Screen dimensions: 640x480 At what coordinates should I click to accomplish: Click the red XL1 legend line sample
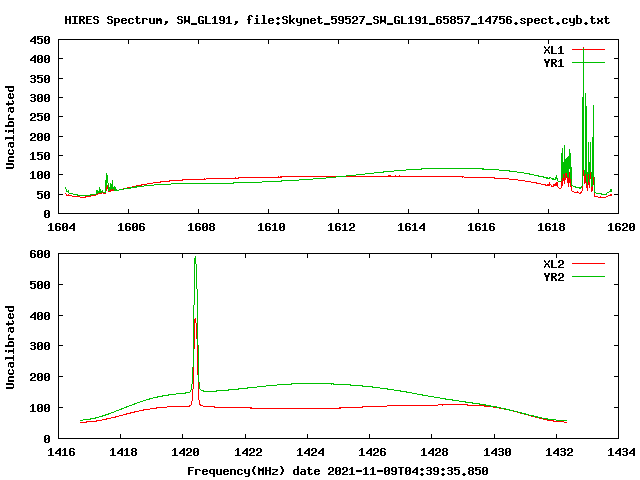588,49
